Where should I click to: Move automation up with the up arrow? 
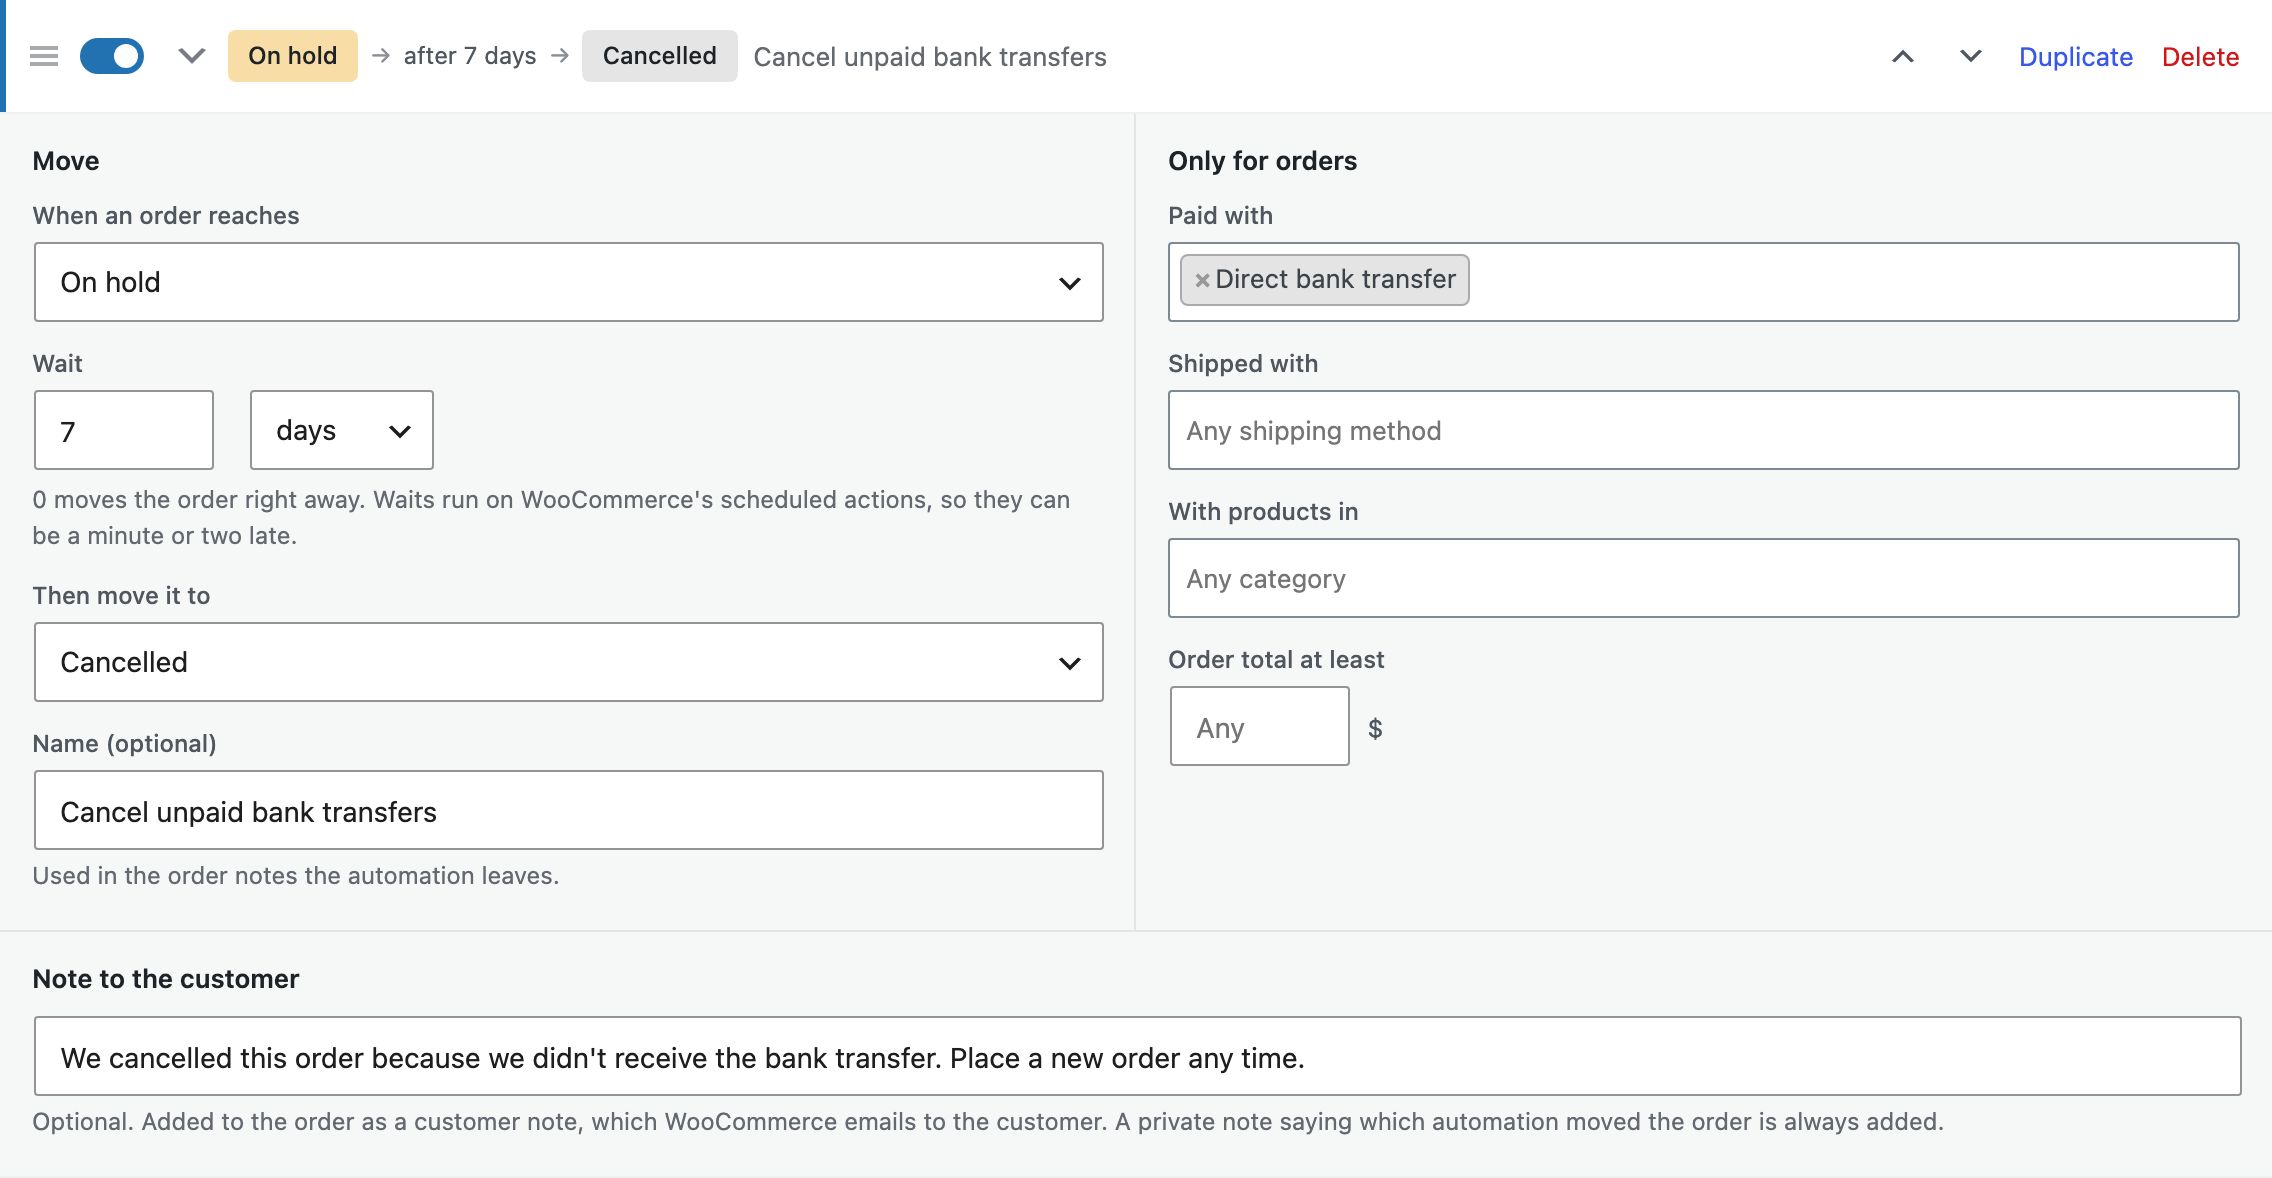[1903, 56]
